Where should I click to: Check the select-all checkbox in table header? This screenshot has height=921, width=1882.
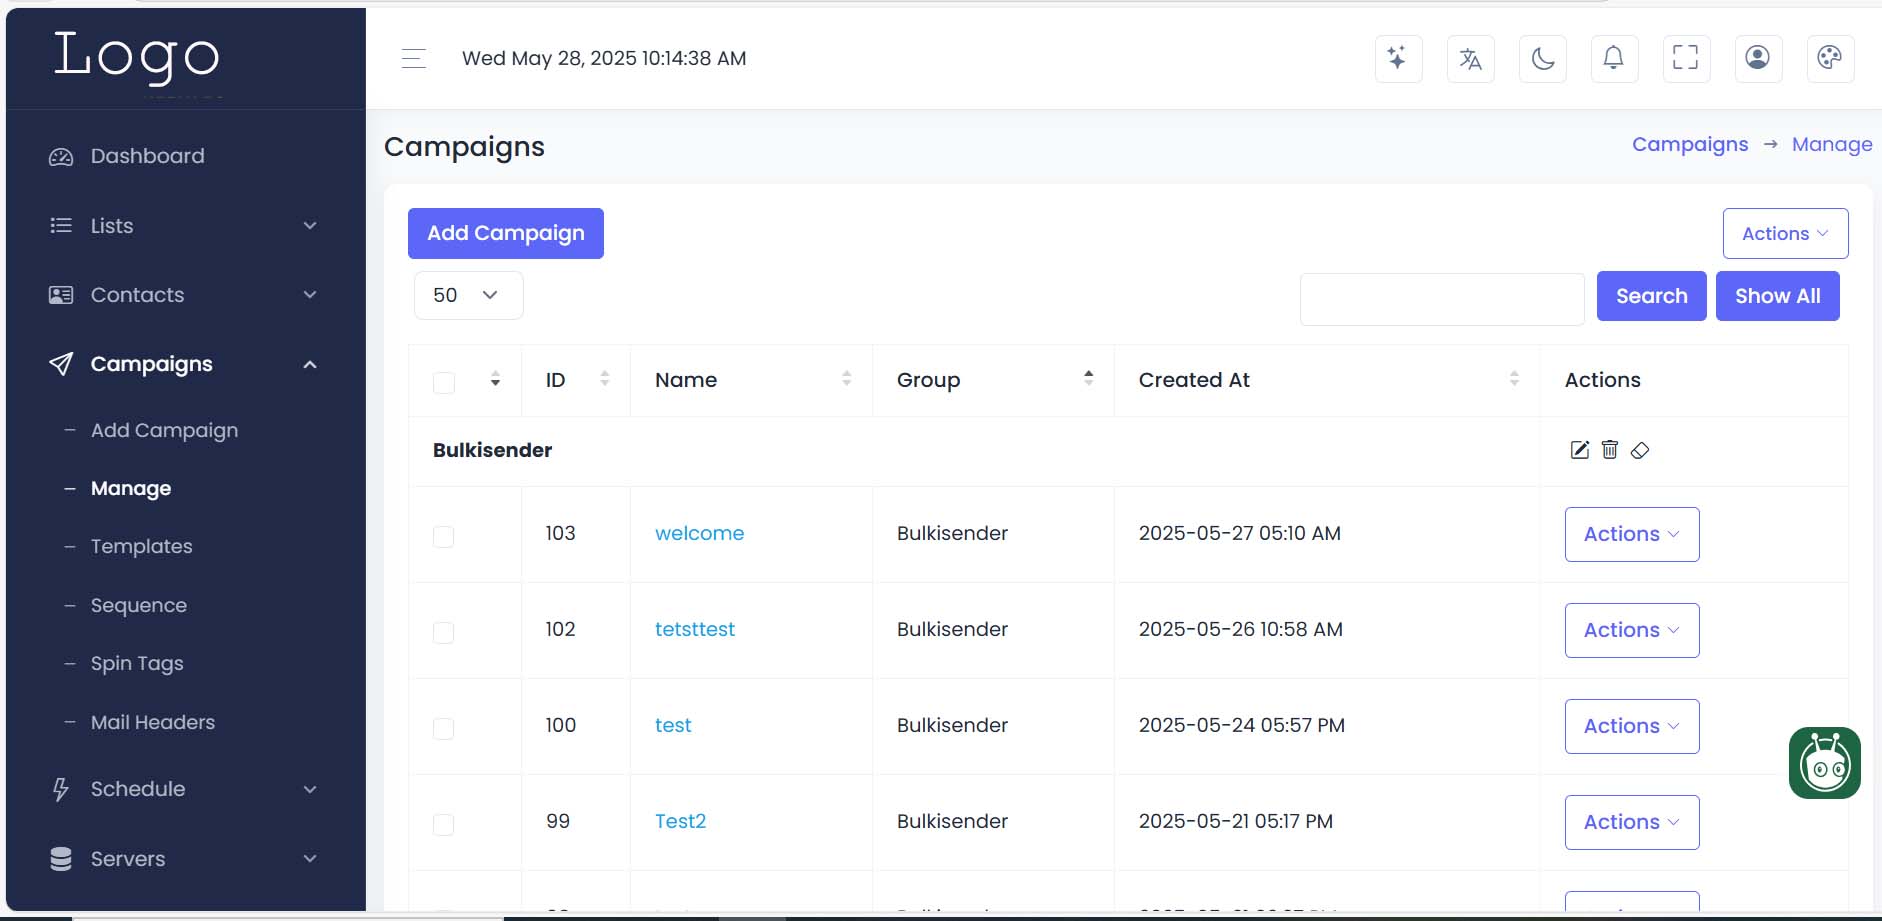pos(444,382)
